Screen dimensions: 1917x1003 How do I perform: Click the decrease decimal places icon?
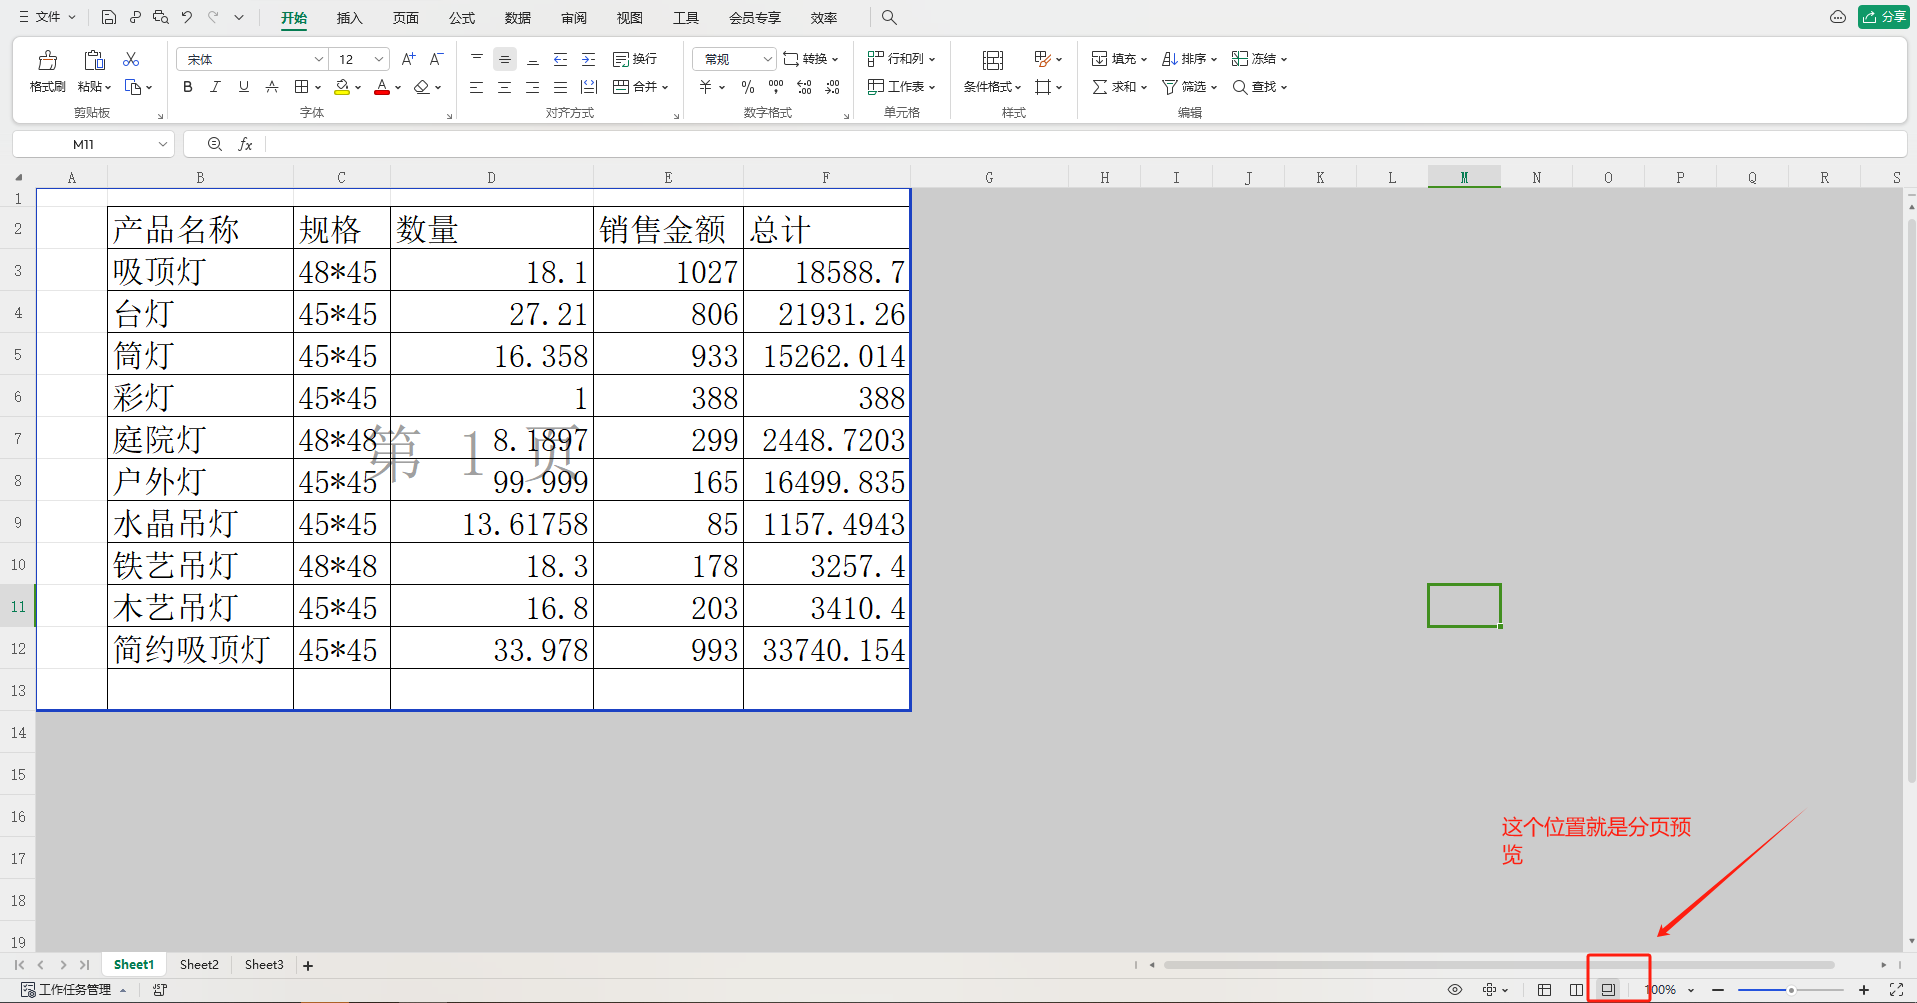click(x=832, y=87)
